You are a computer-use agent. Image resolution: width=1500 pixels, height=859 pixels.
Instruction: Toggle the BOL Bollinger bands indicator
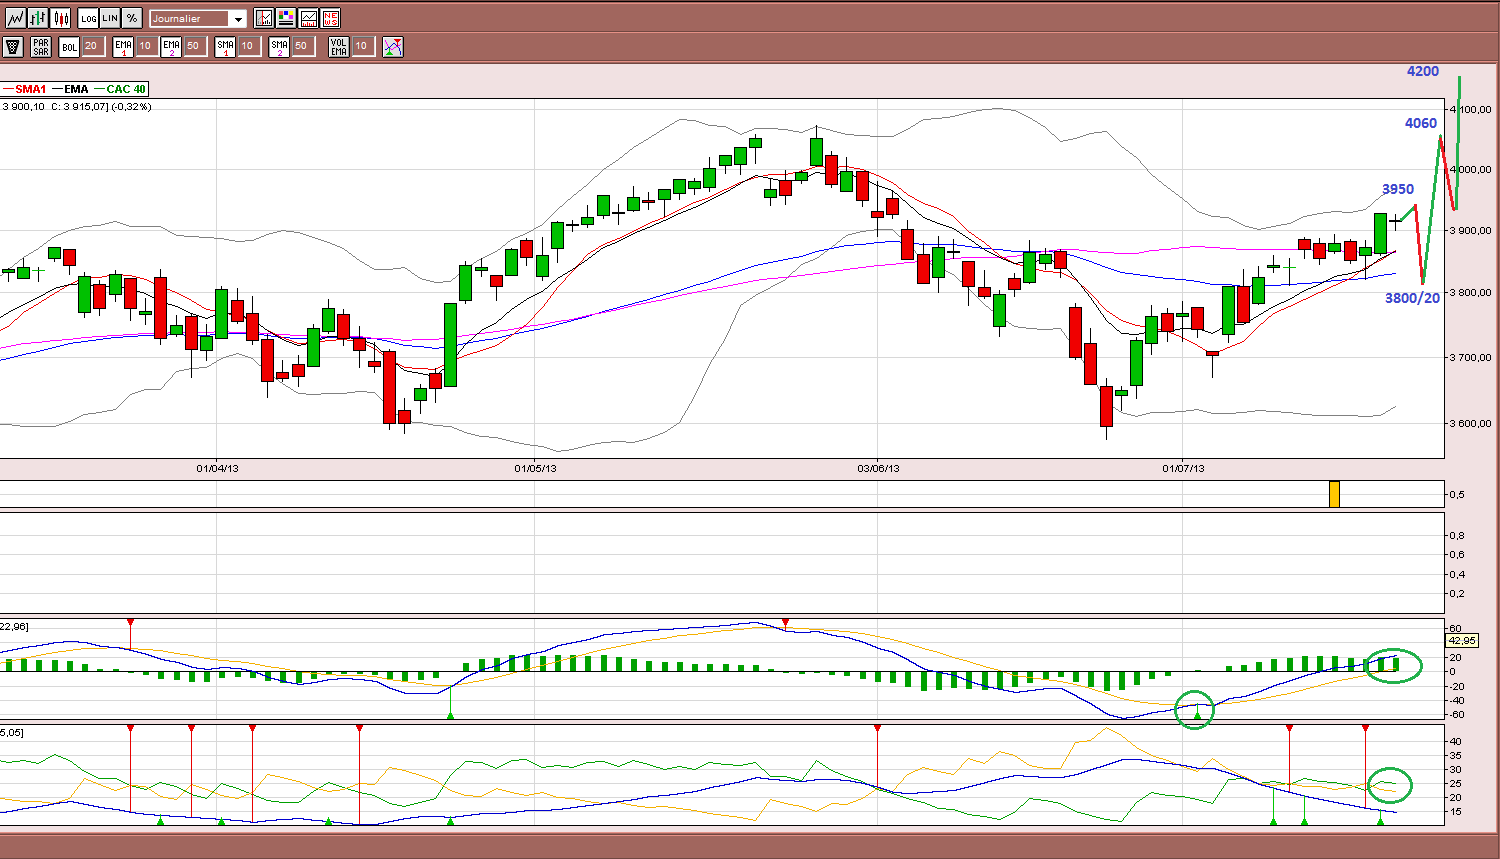pos(69,46)
